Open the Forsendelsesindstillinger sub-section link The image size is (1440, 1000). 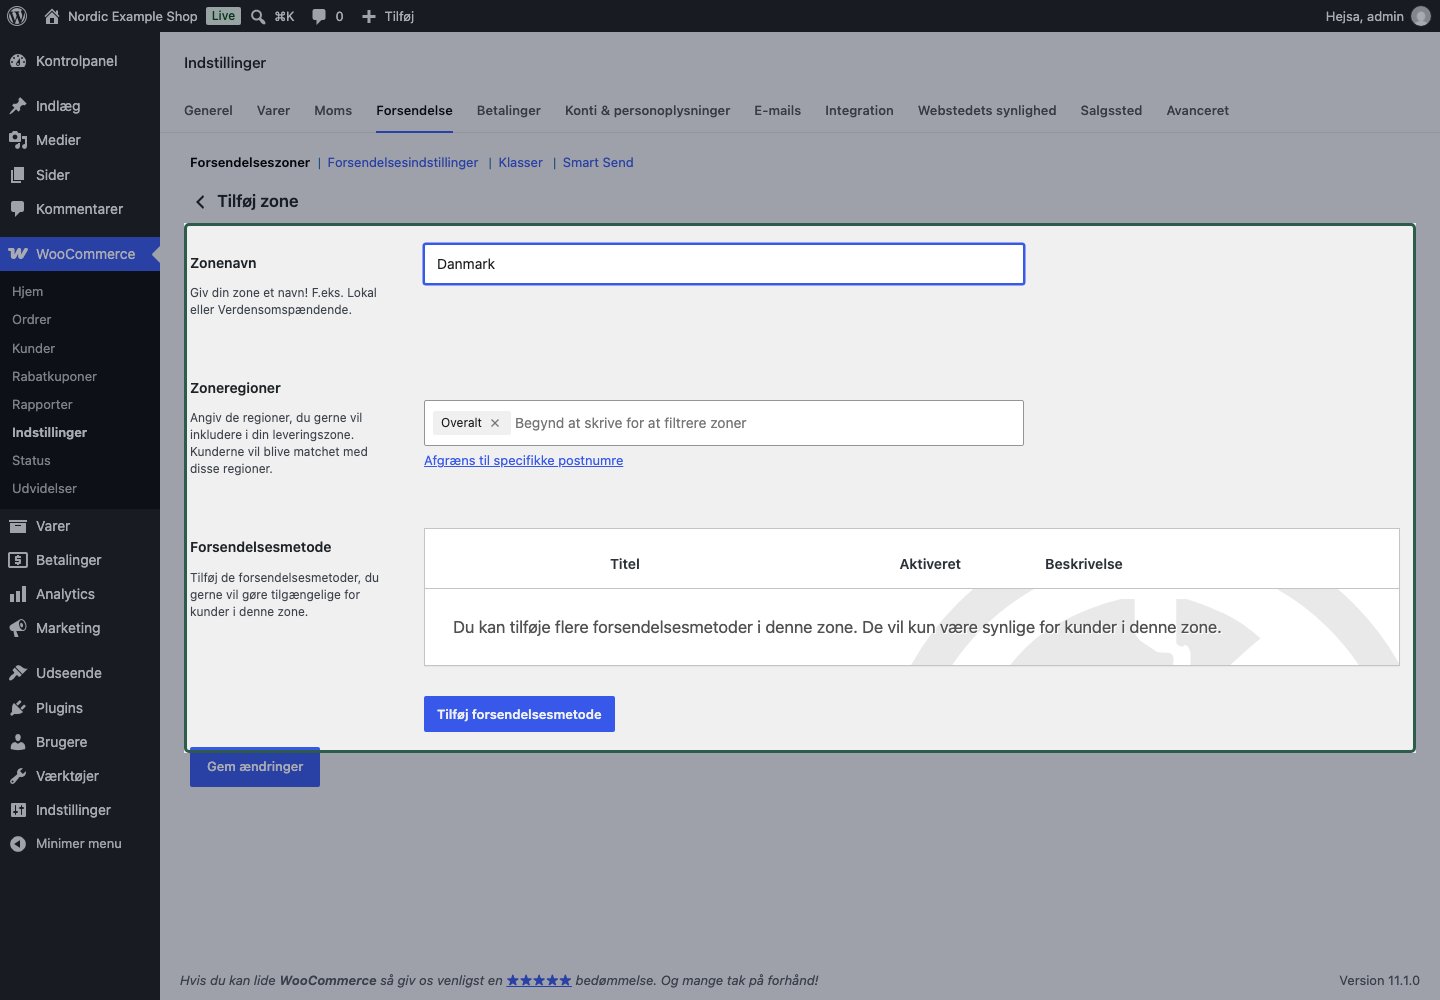point(403,163)
